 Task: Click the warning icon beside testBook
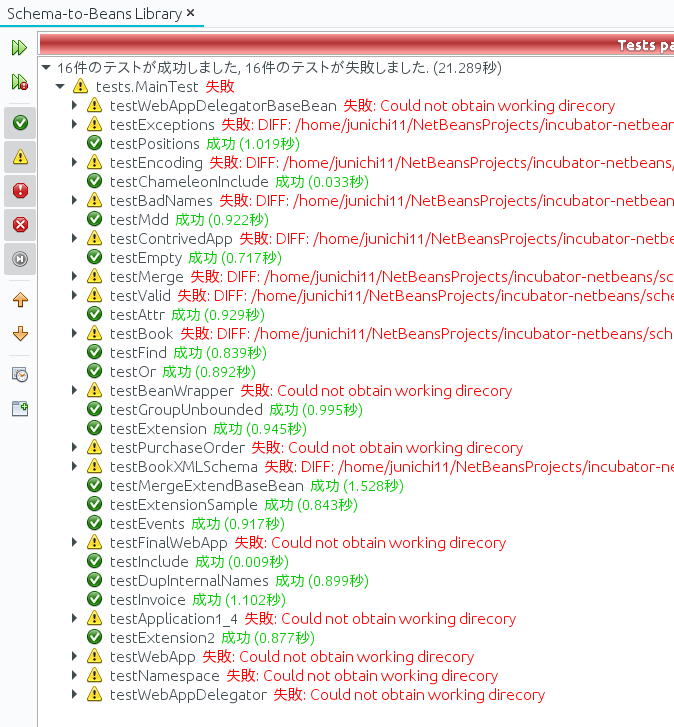95,333
